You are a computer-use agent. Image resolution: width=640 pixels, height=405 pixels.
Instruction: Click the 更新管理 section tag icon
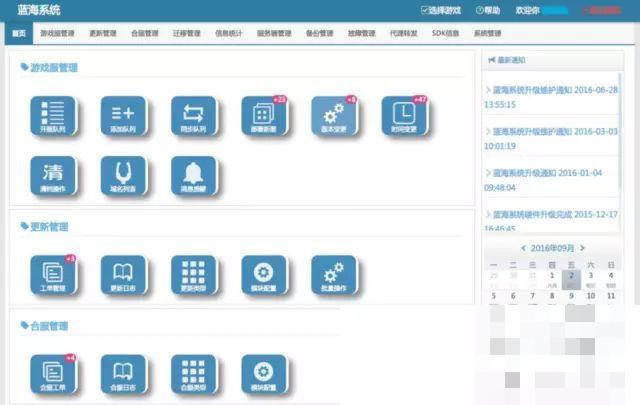[24, 226]
